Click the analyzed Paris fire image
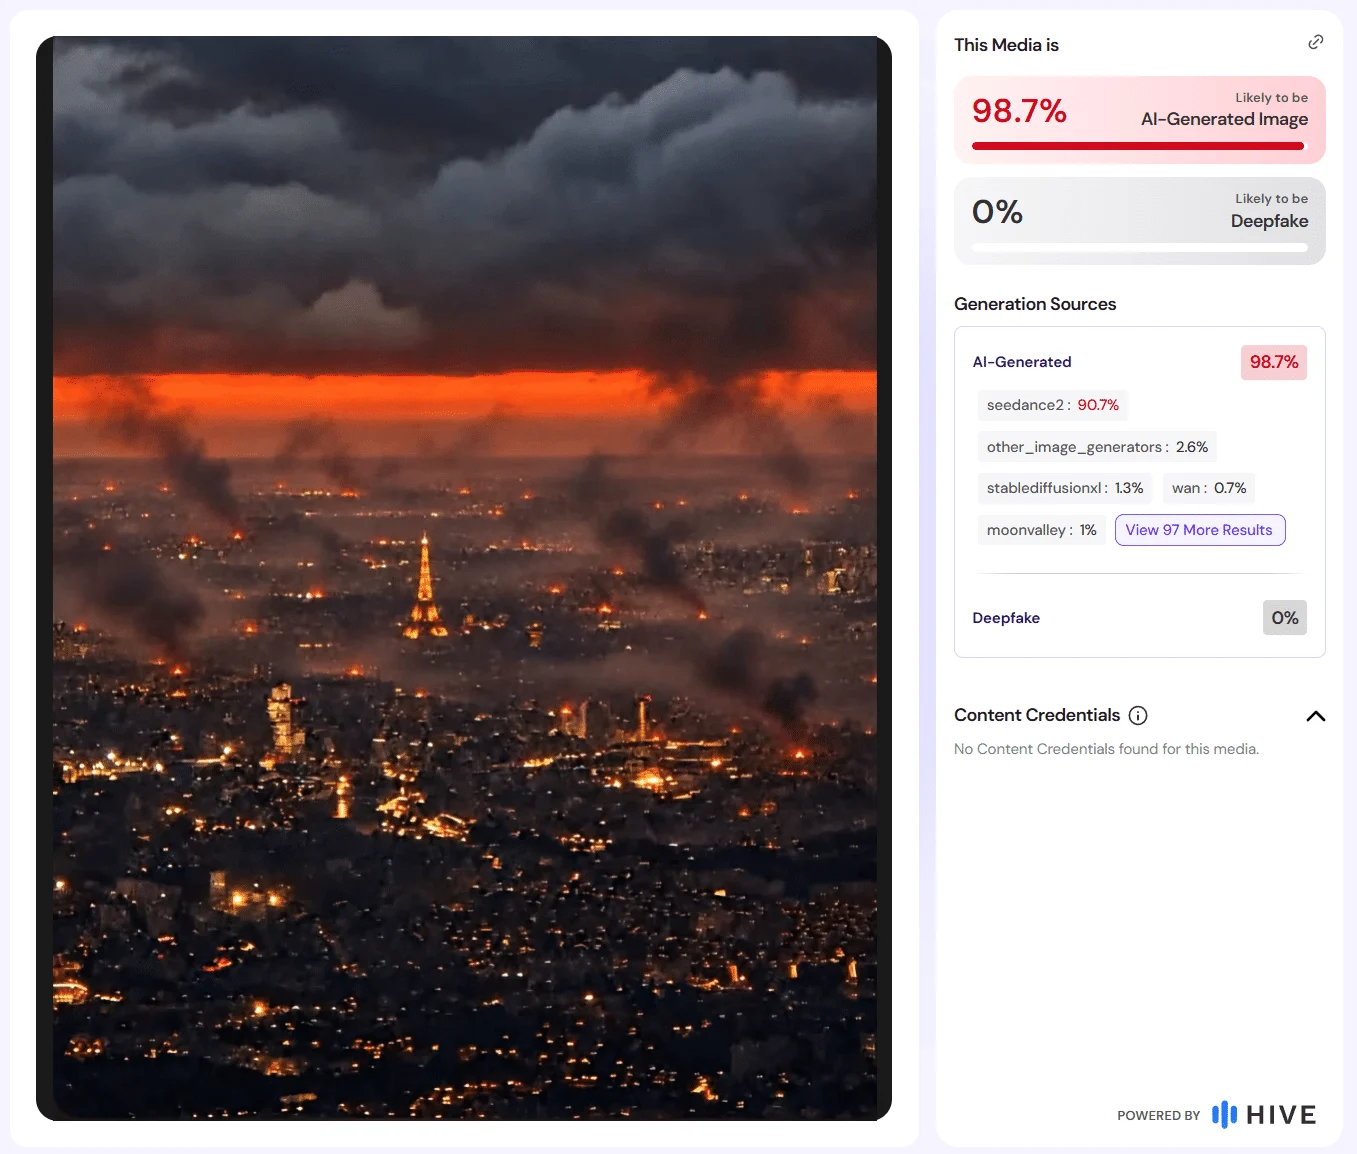Image resolution: width=1357 pixels, height=1154 pixels. [464, 578]
